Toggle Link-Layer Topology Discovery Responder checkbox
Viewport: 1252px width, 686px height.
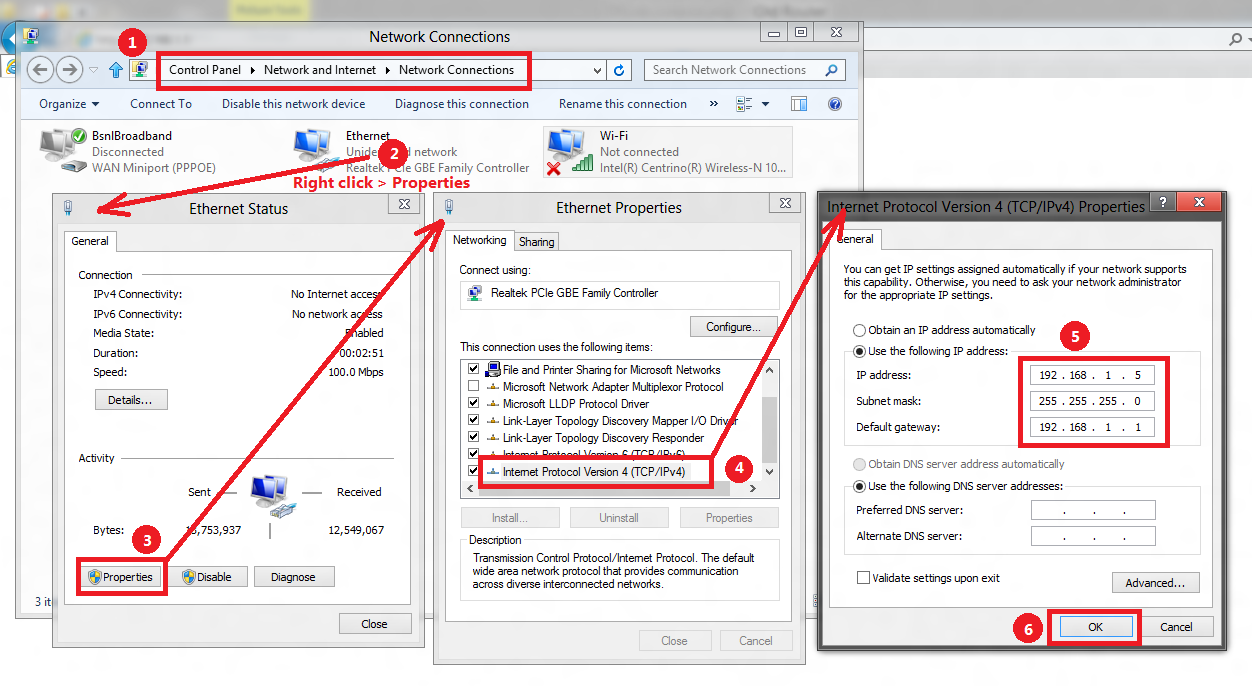click(474, 438)
